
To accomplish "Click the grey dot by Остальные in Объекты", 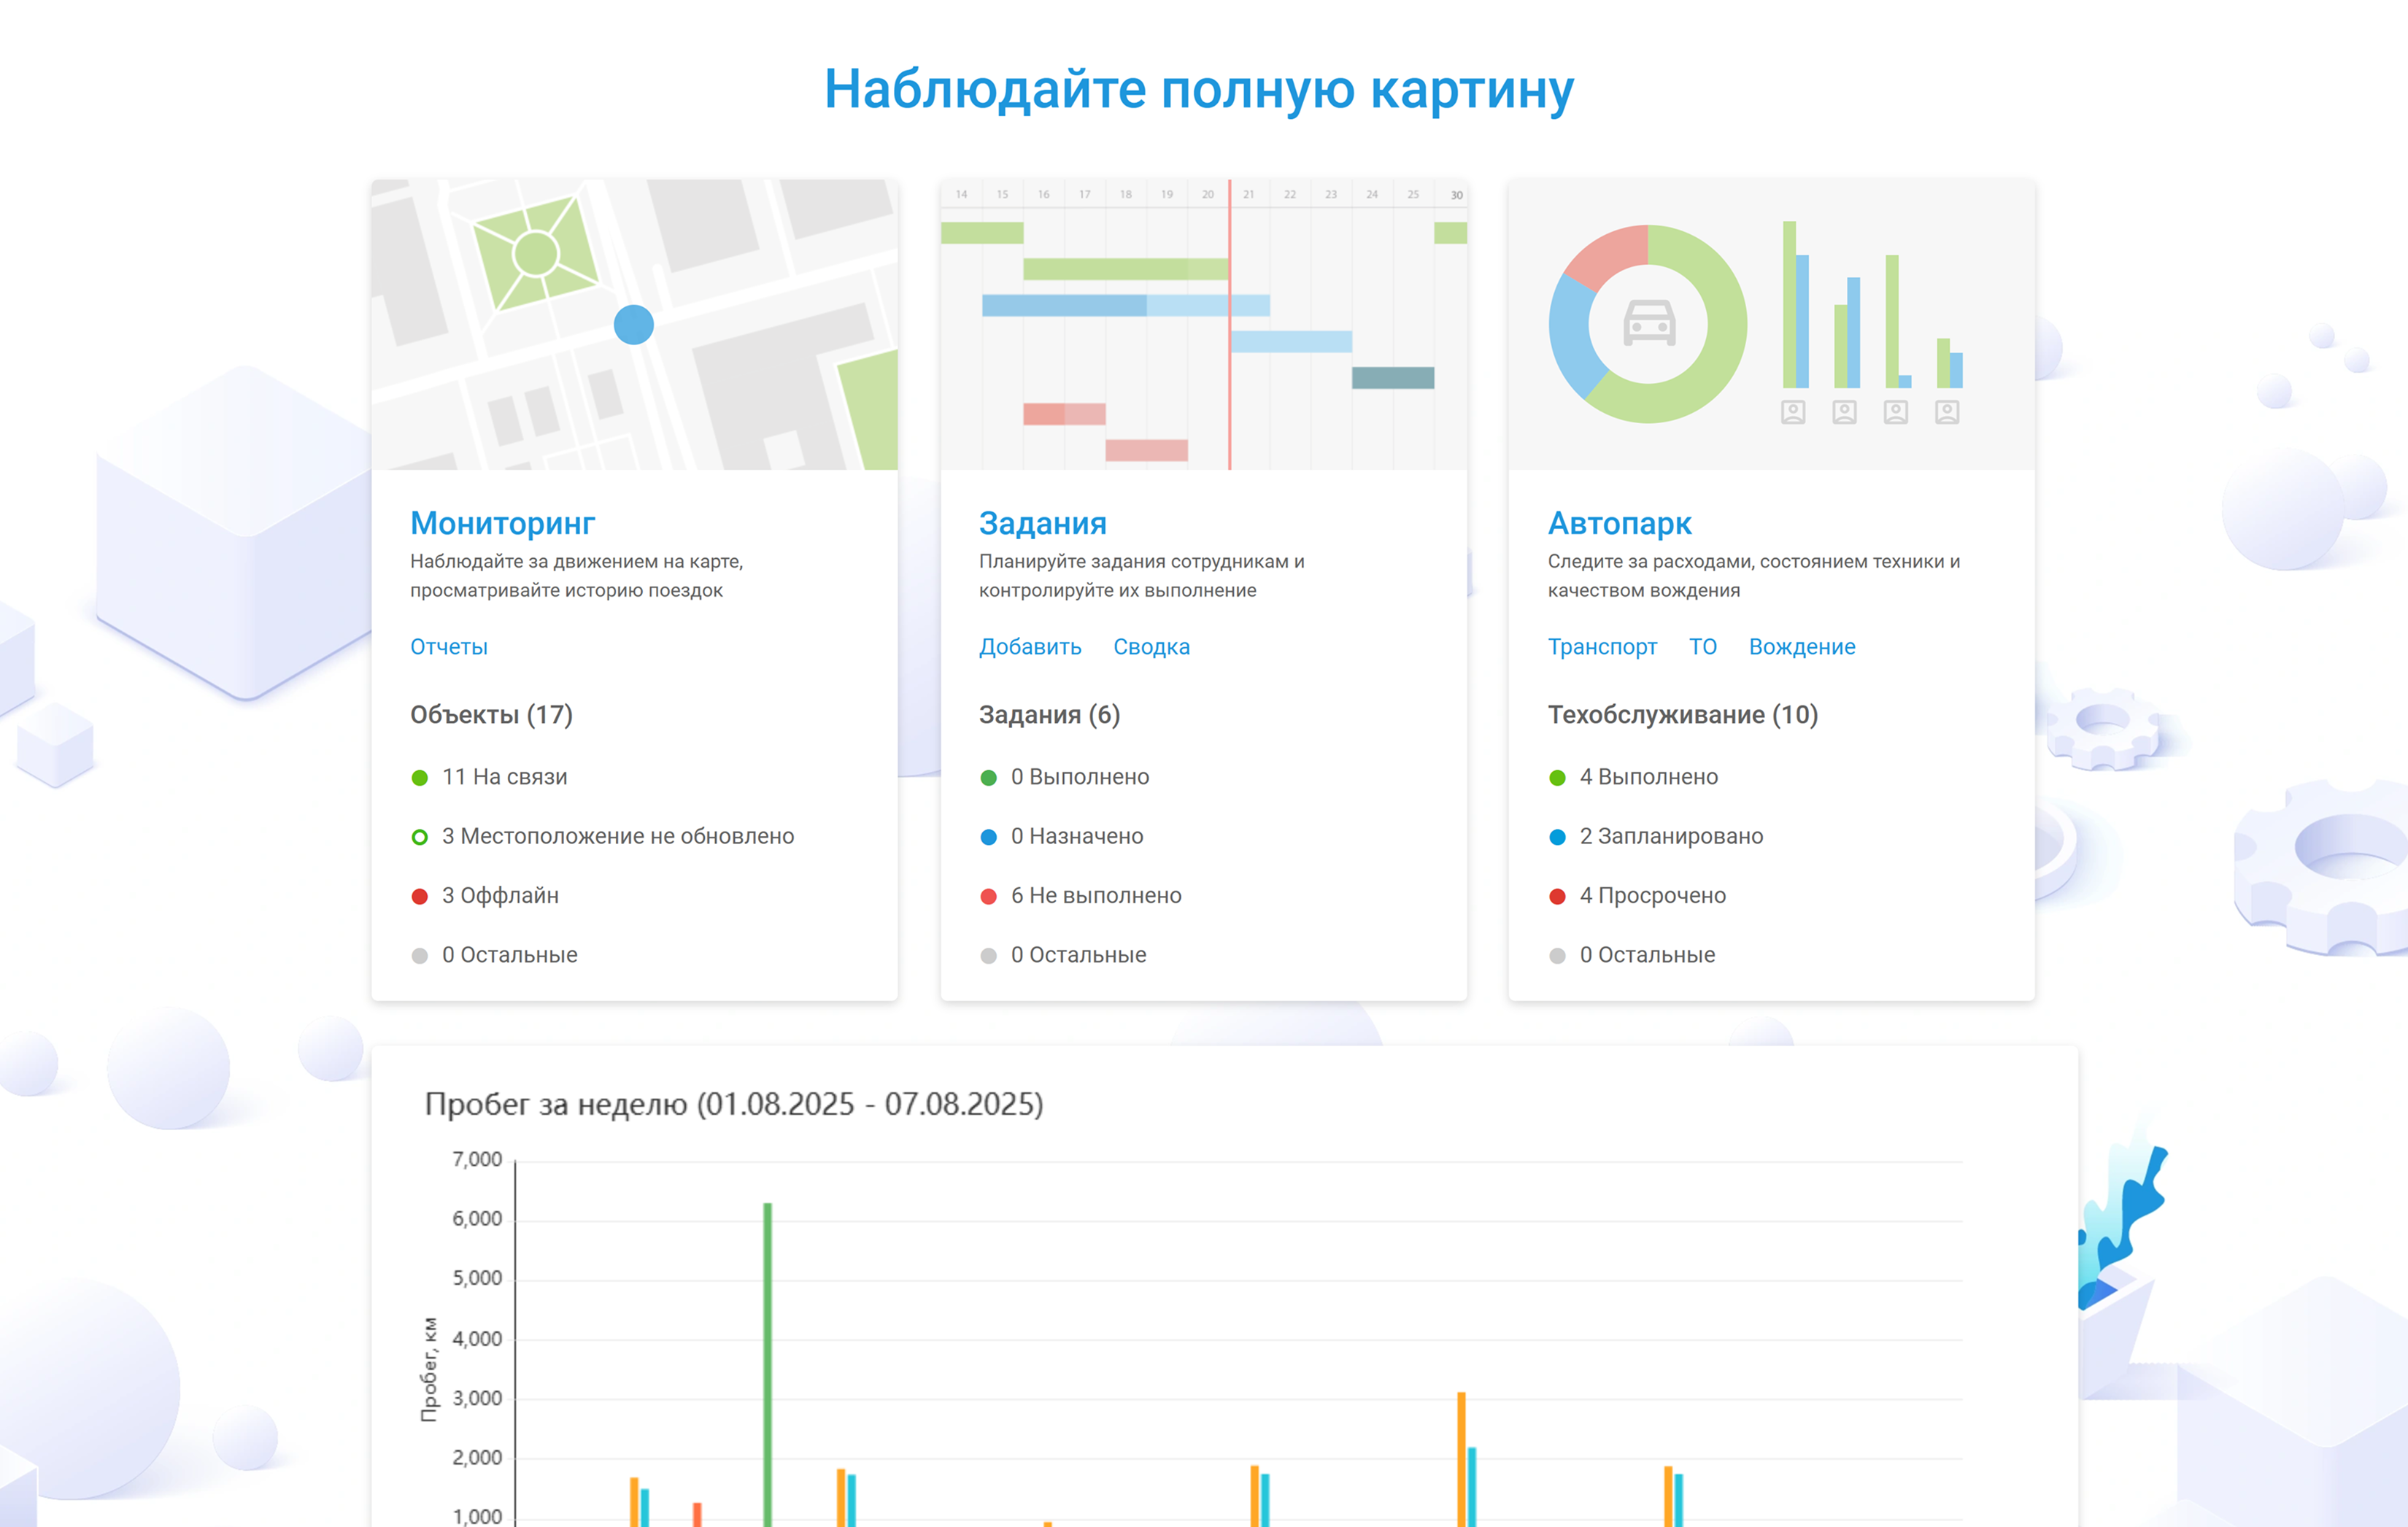I will [x=420, y=956].
